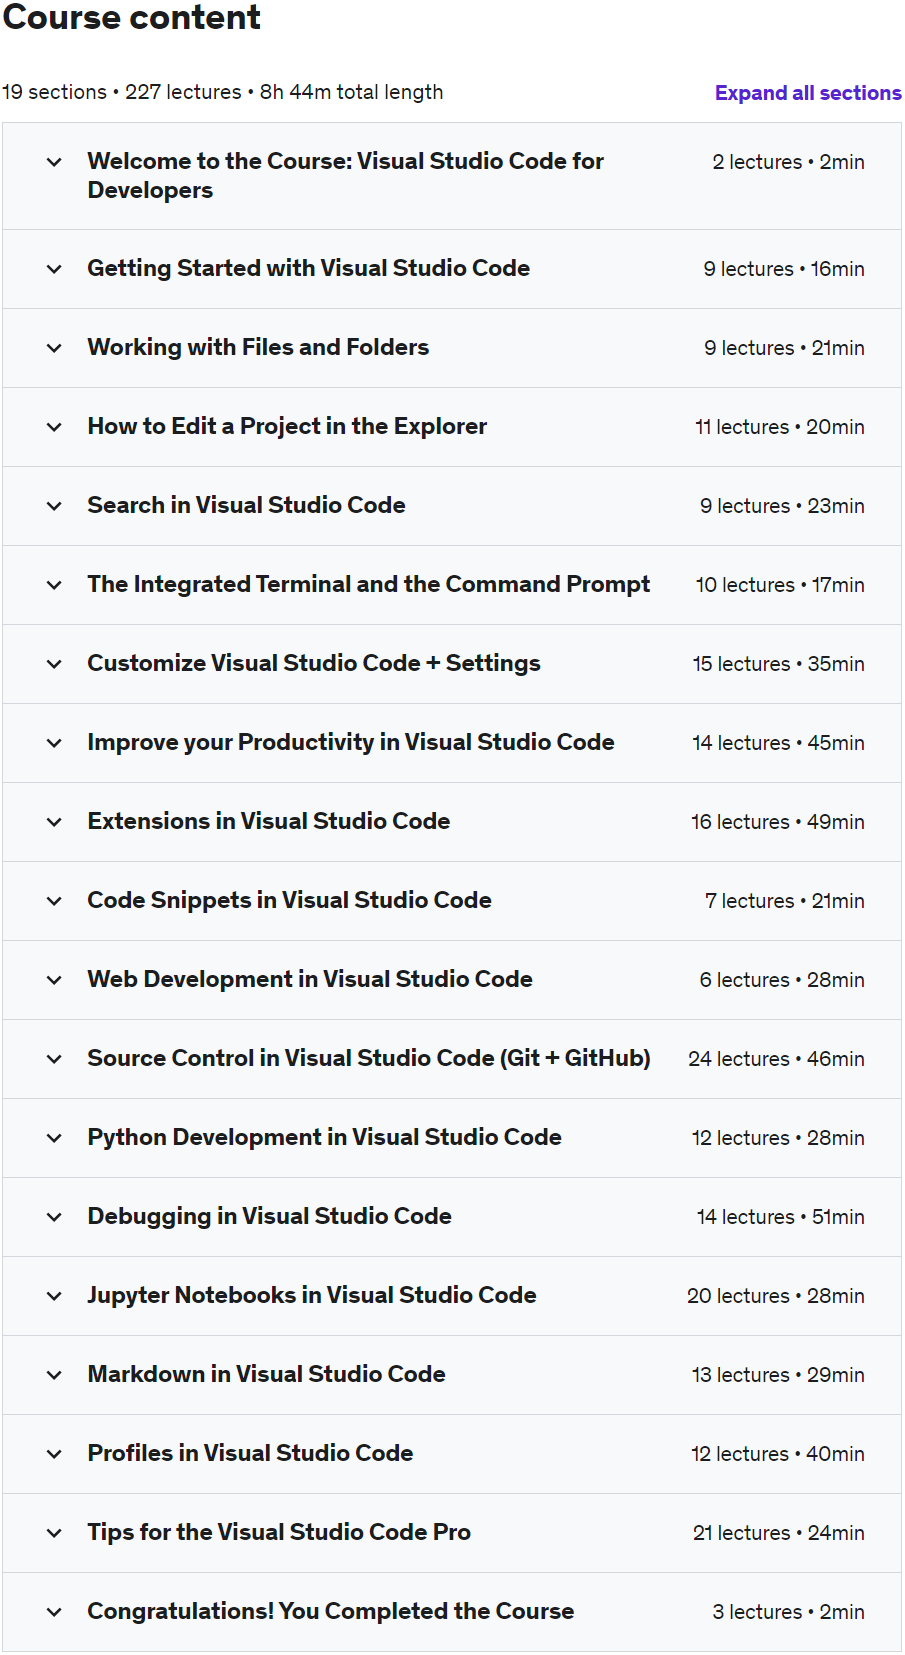Click '10 lectures • 17min' duration text
Viewport: 905px width, 1655px height.
click(x=780, y=585)
